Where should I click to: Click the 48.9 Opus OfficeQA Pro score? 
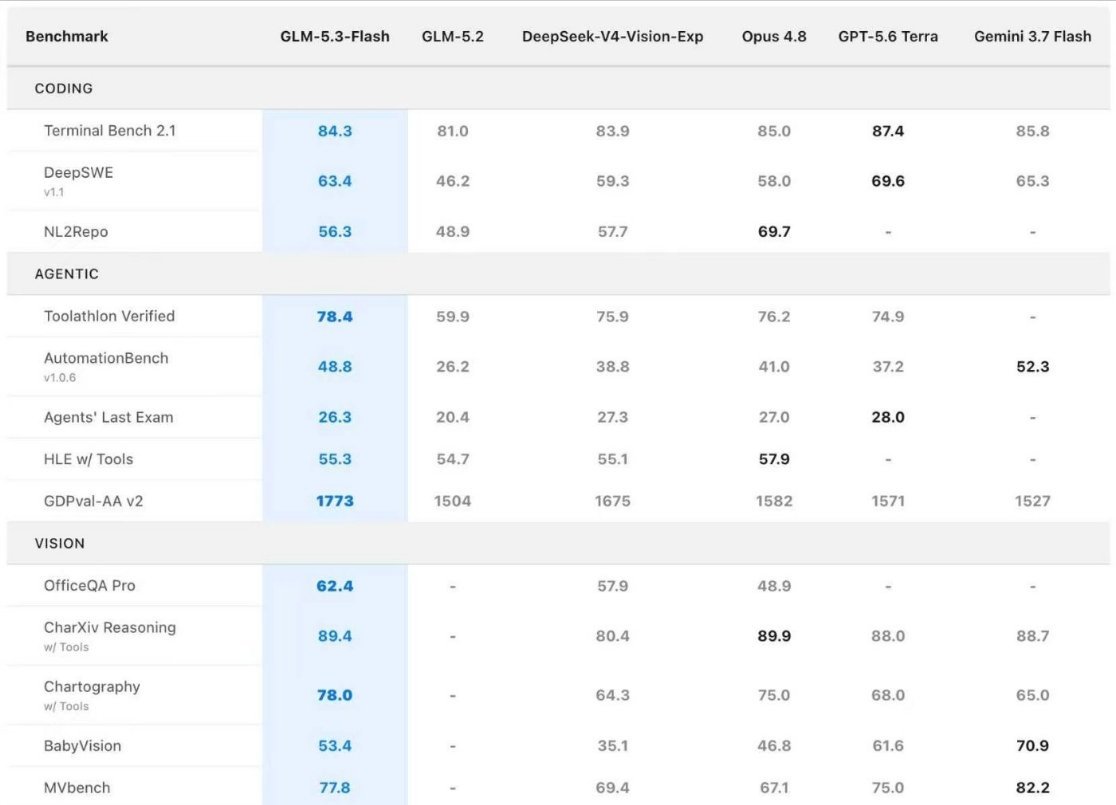pyautogui.click(x=774, y=586)
